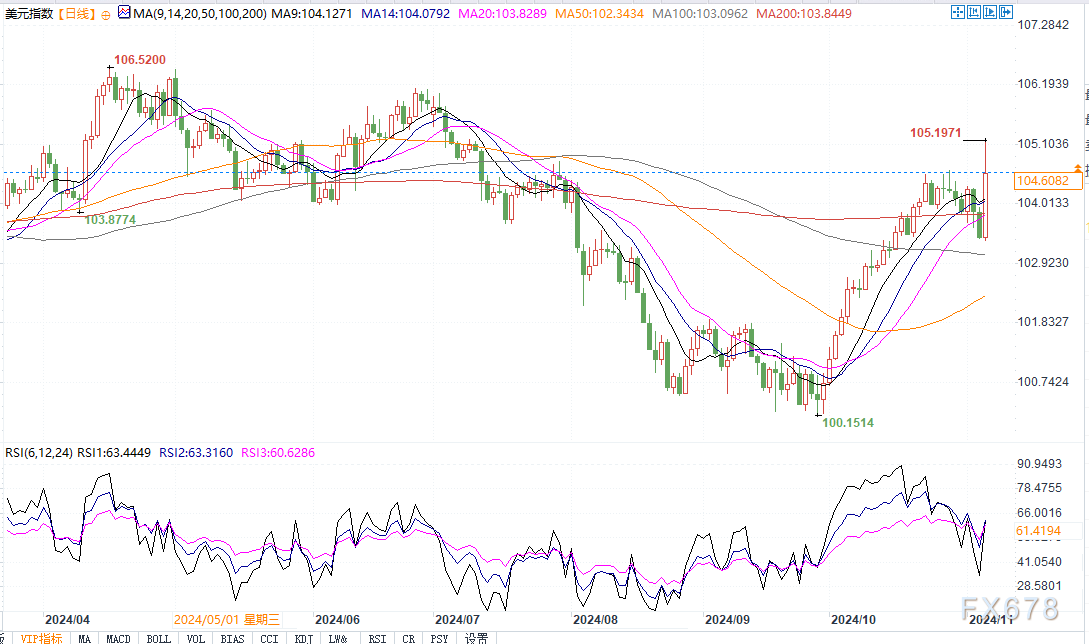Click the MA indicator chart icon

(x=124, y=13)
